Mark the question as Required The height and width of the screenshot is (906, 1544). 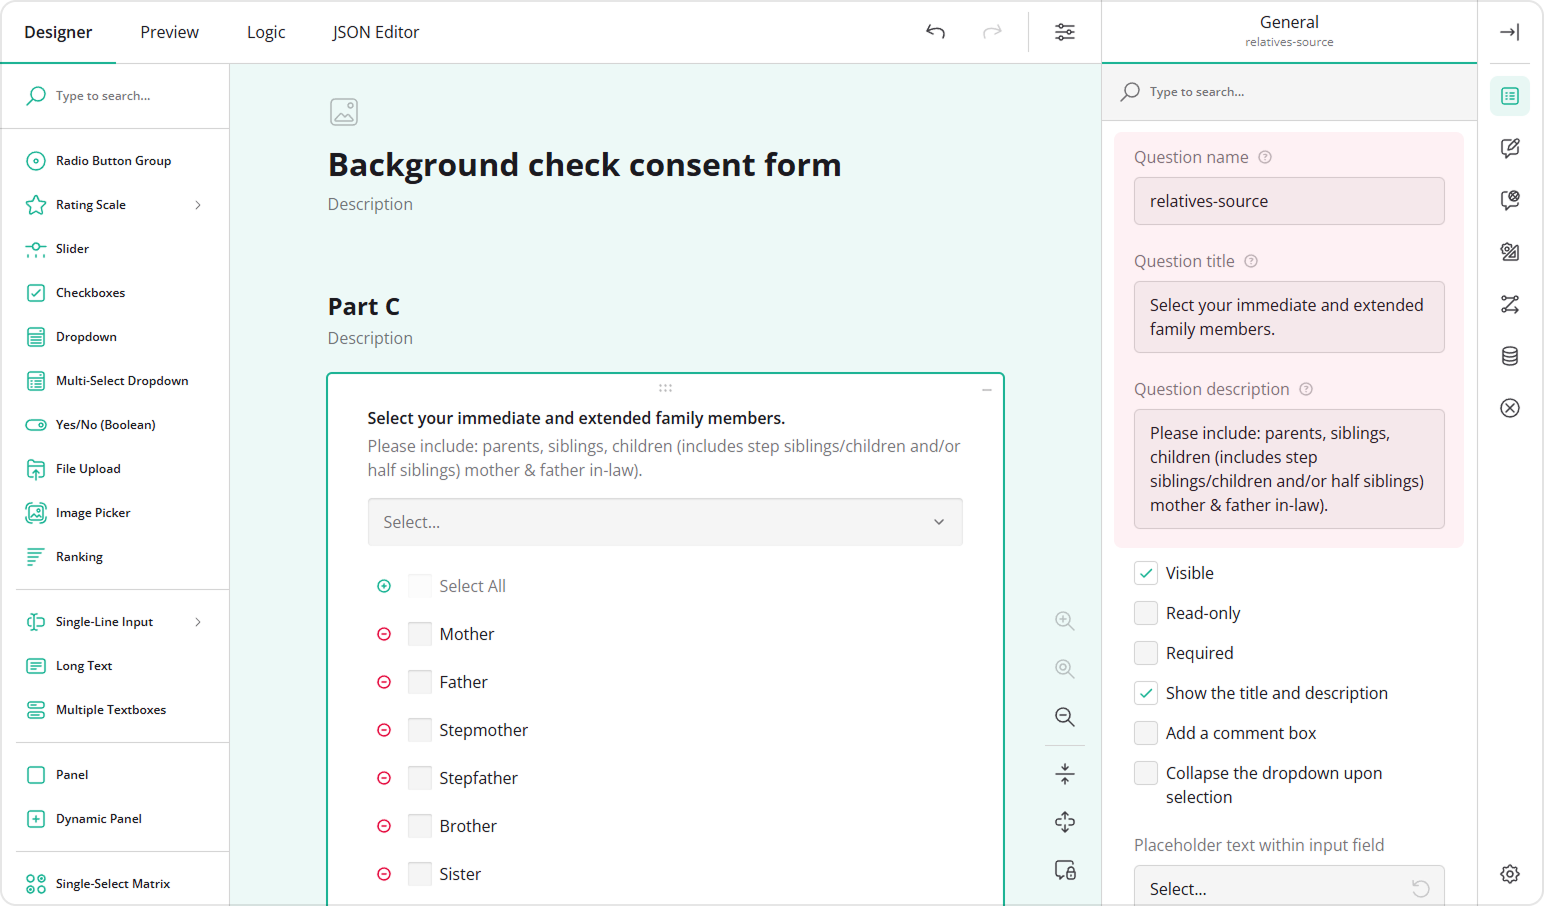[1145, 652]
